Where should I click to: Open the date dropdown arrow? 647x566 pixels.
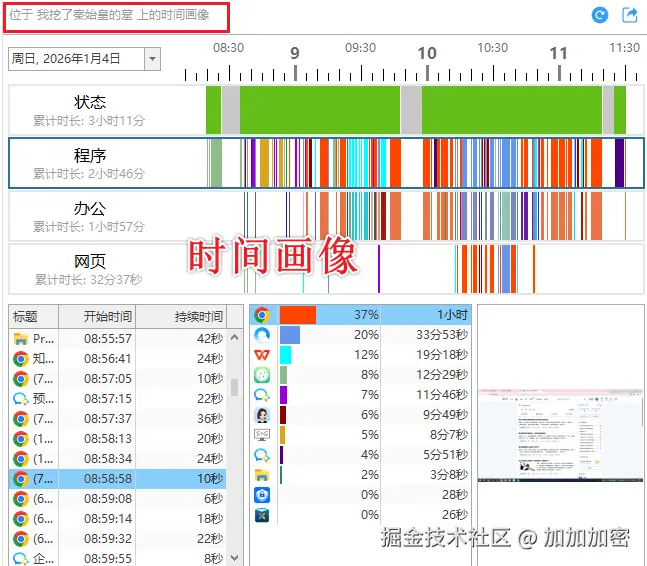pyautogui.click(x=152, y=59)
